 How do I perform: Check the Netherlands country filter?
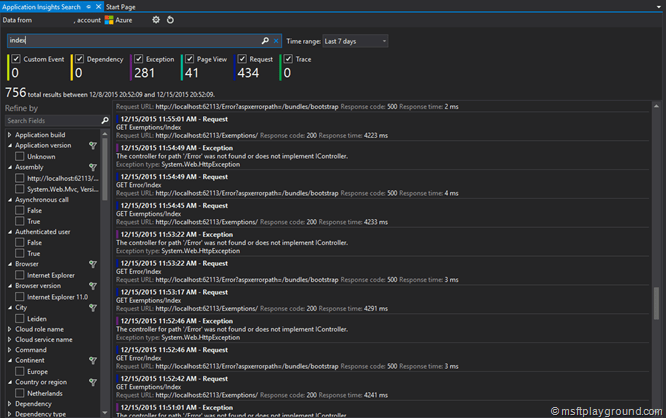[x=20, y=393]
